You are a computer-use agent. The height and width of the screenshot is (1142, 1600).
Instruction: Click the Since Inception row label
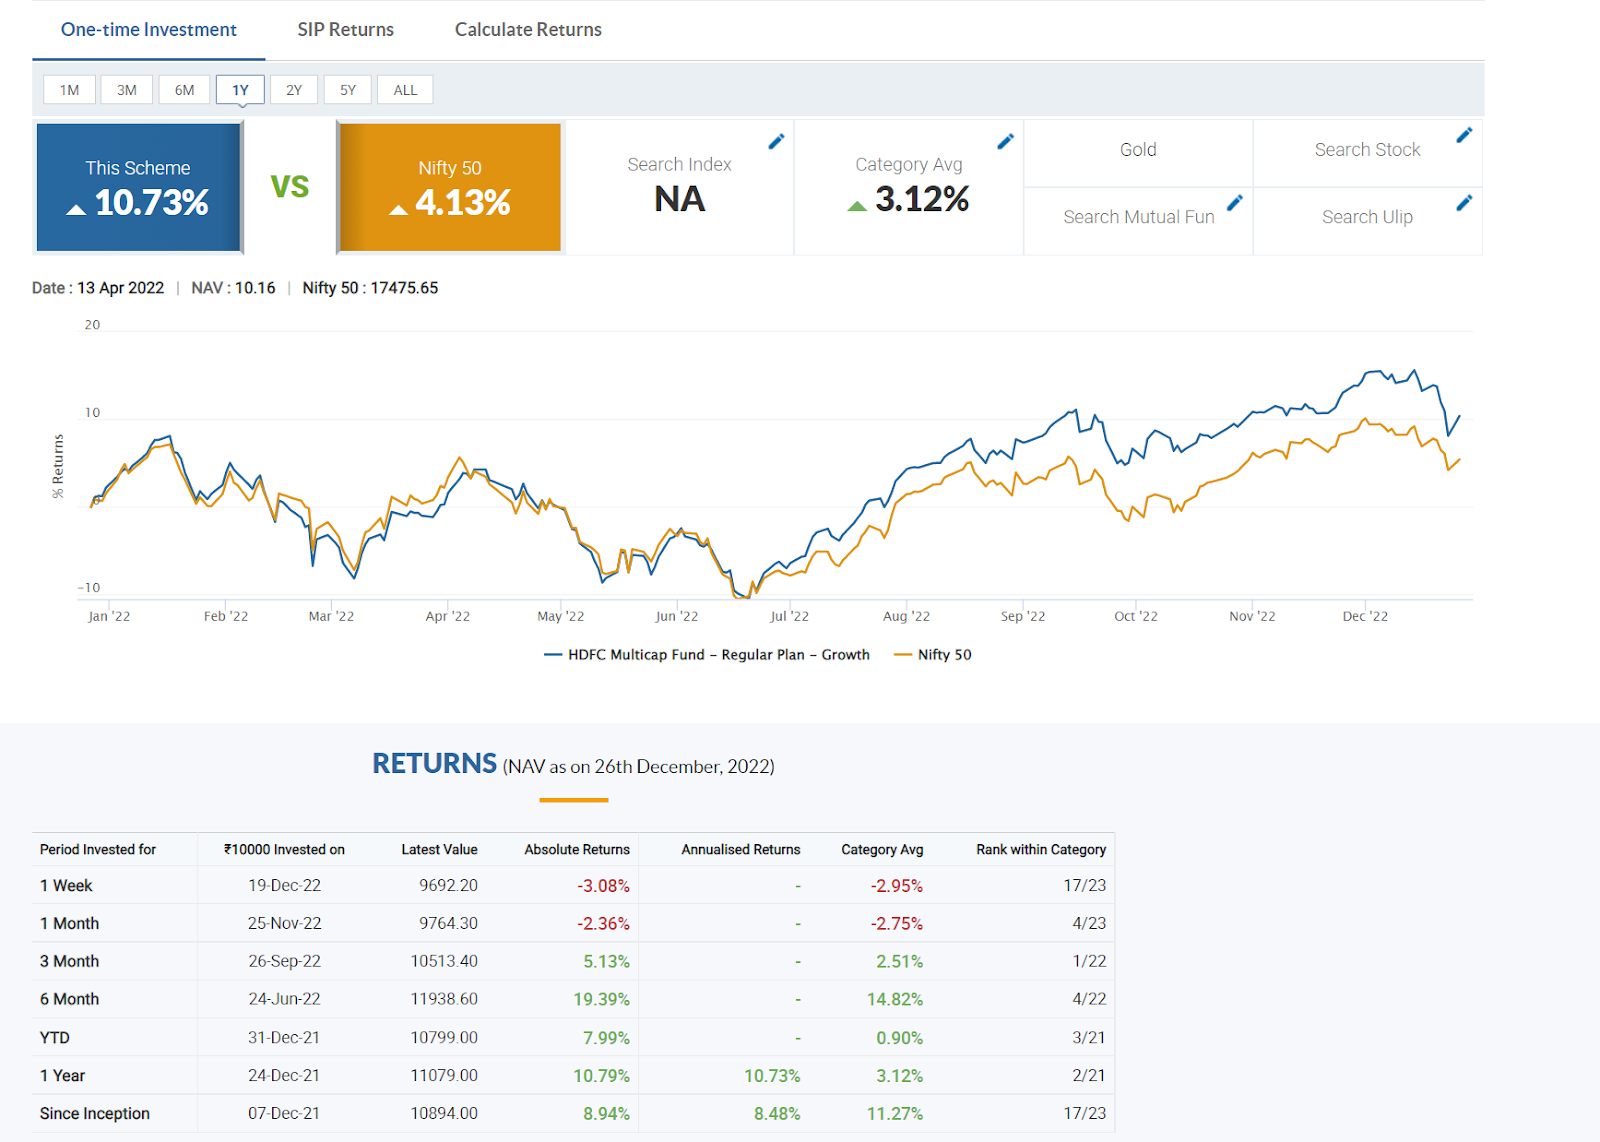pos(95,1114)
